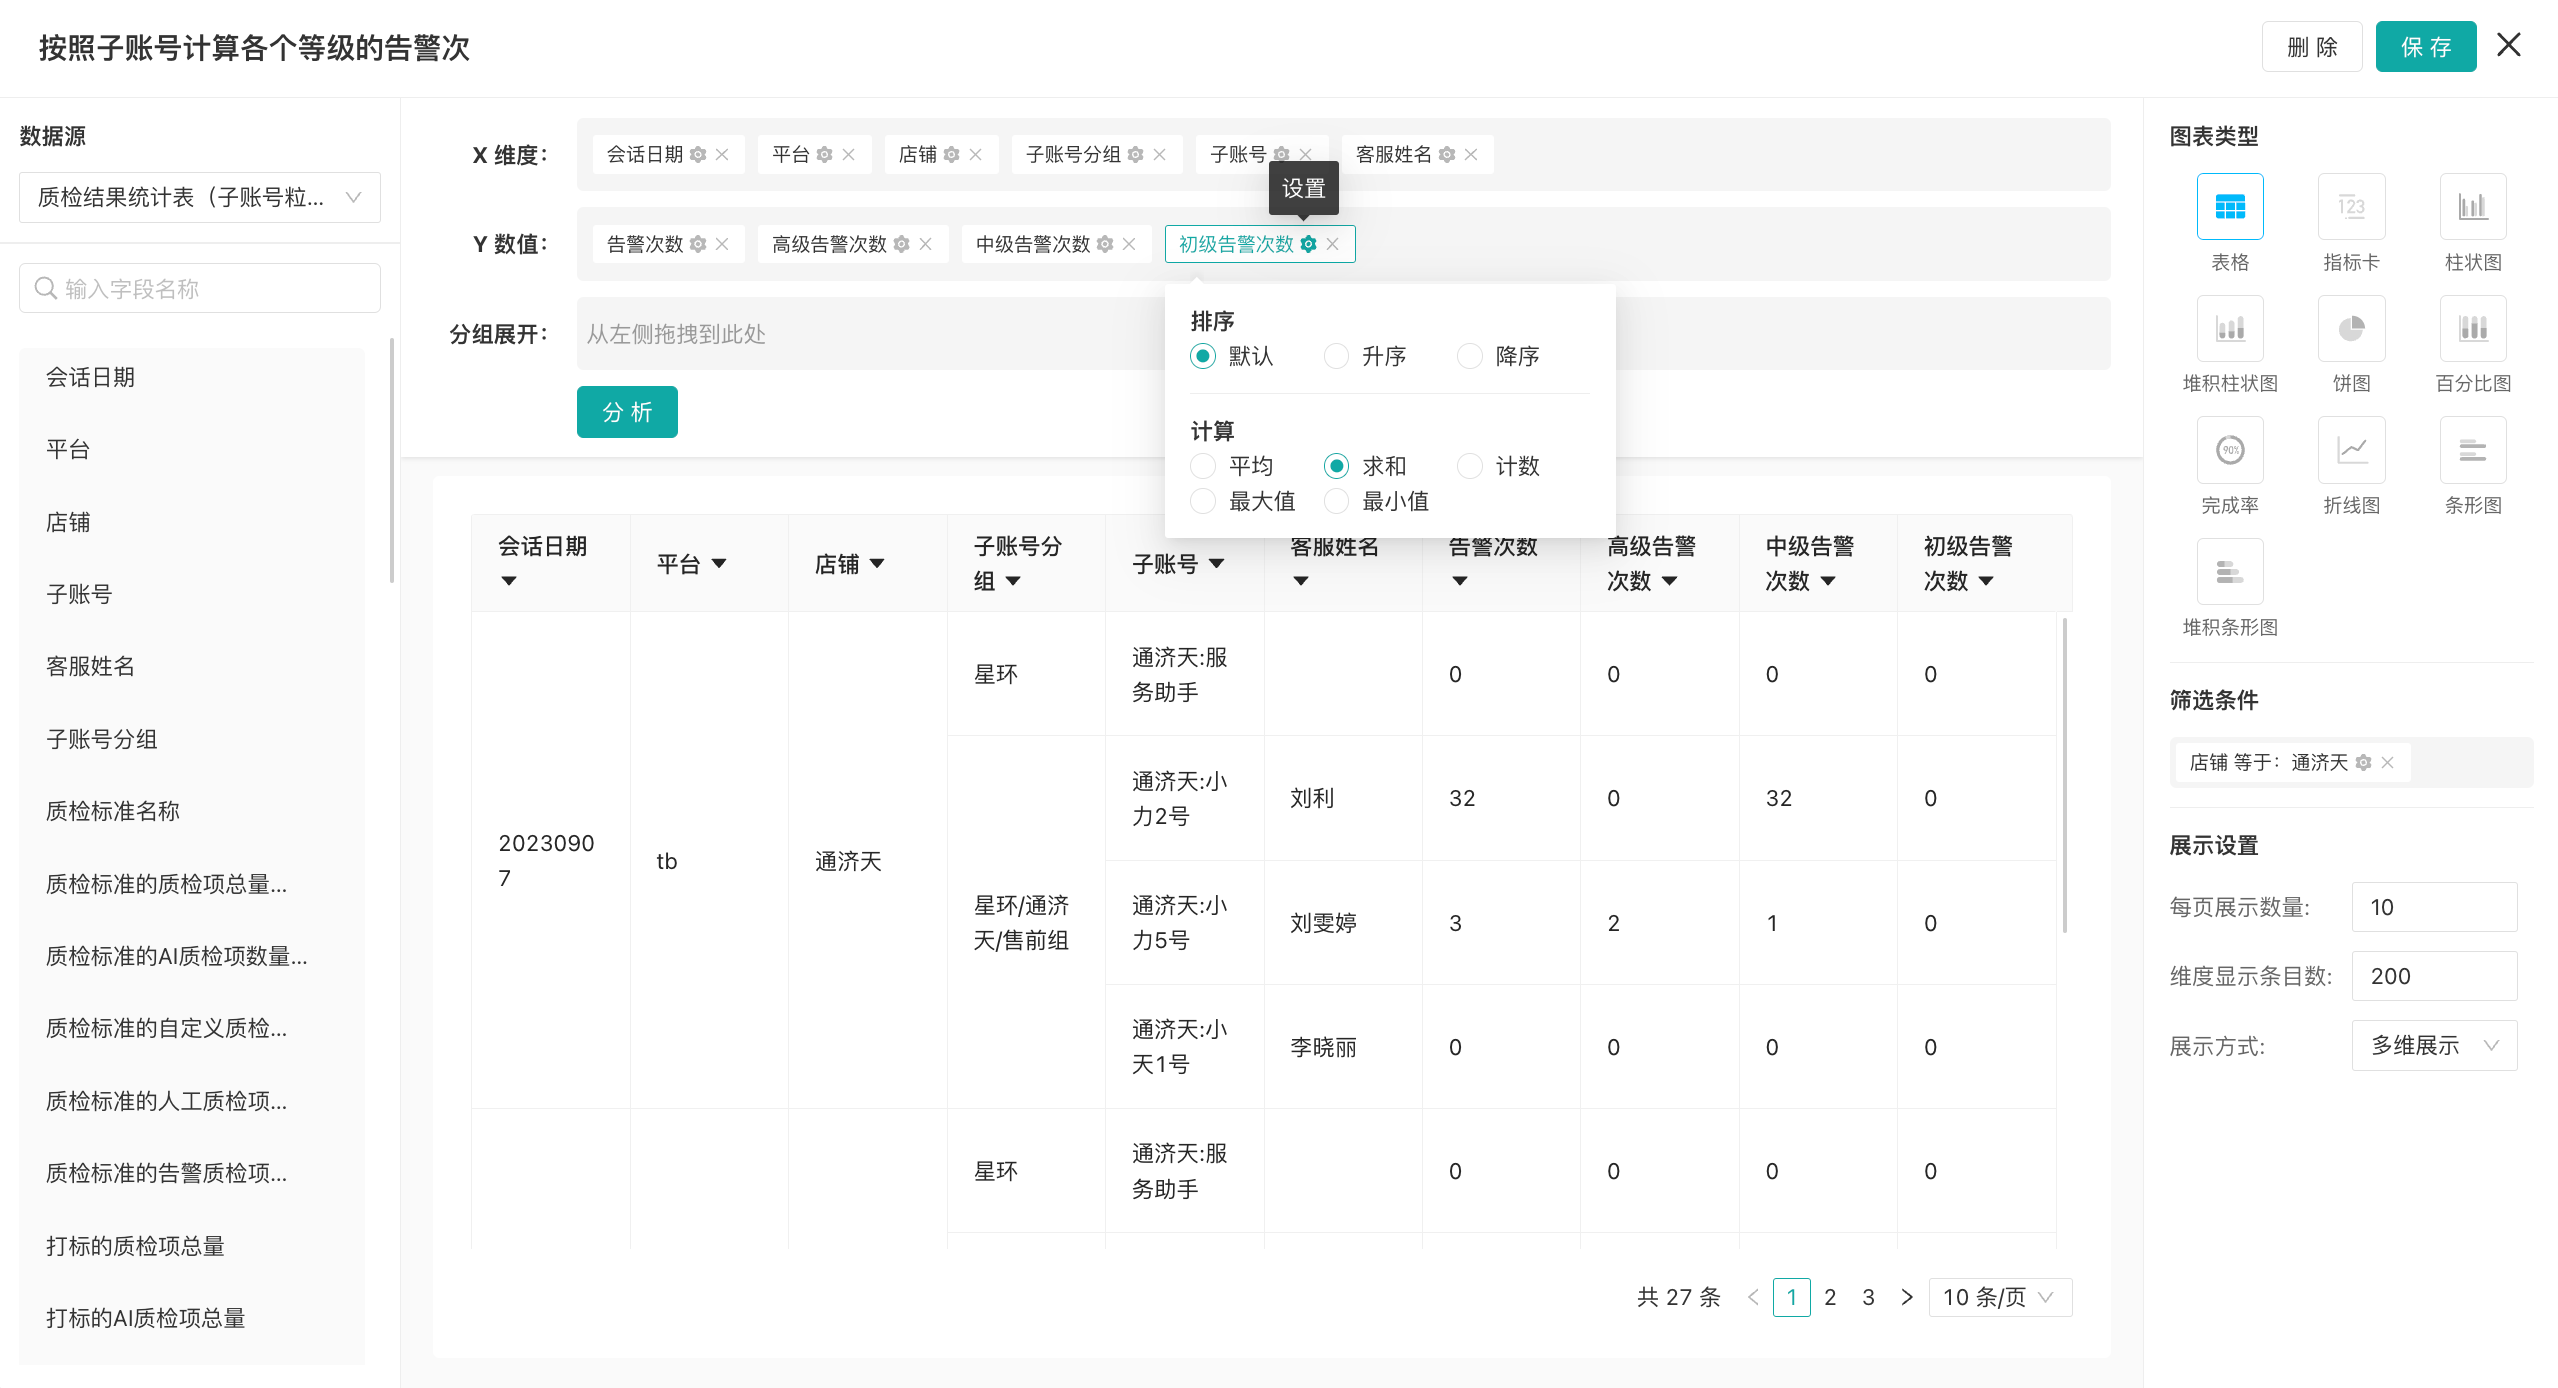Click the results table vertical scrollbar
The height and width of the screenshot is (1388, 2558).
(x=2064, y=775)
